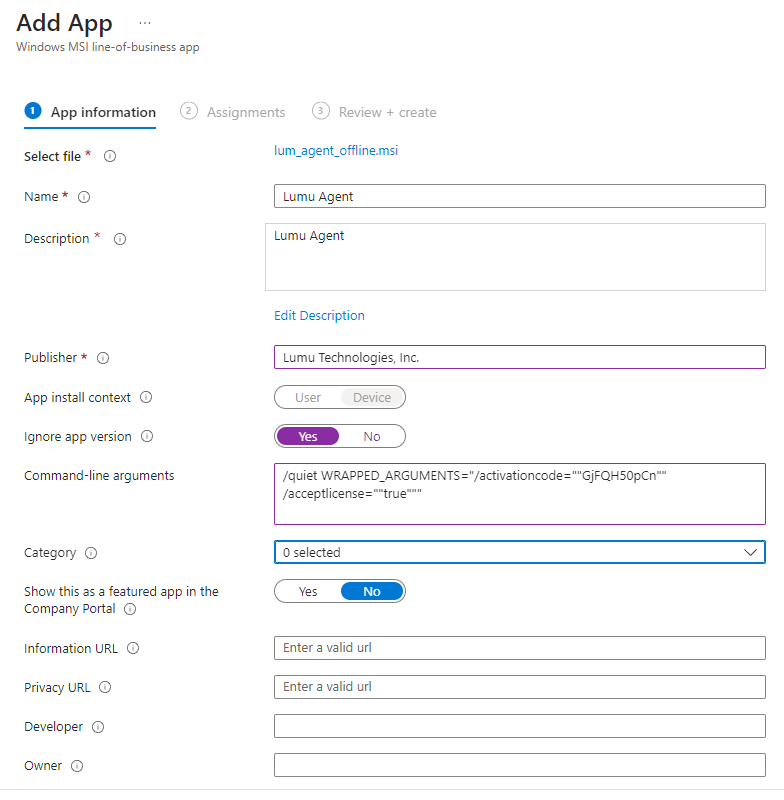
Task: Open the lum_agent_offline.msi file link
Action: (336, 151)
